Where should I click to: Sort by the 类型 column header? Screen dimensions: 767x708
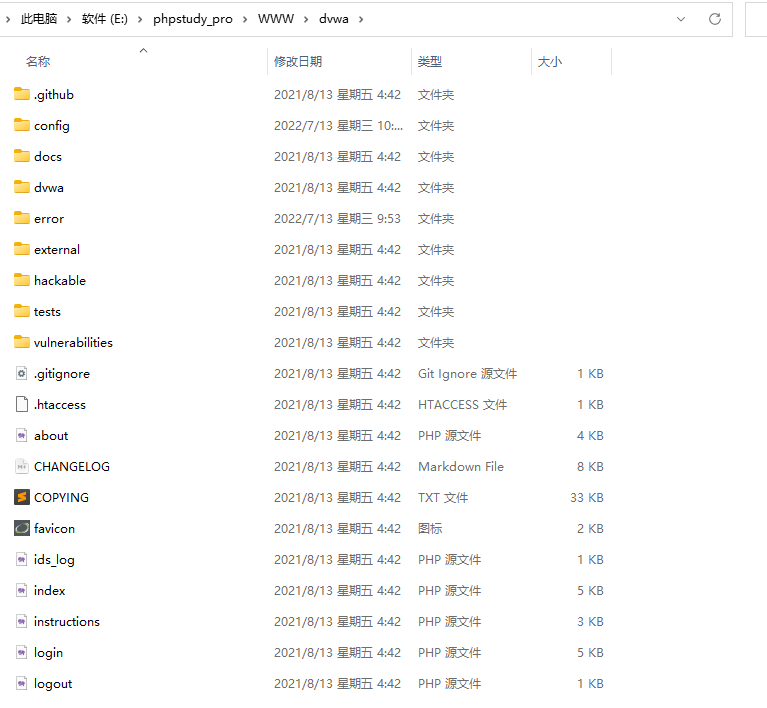[430, 62]
